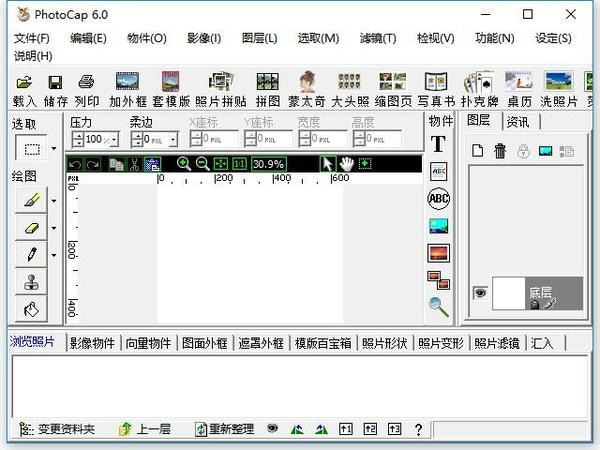Expand the brush tool options arrow
Screen dimensions: 600x450
click(54, 201)
